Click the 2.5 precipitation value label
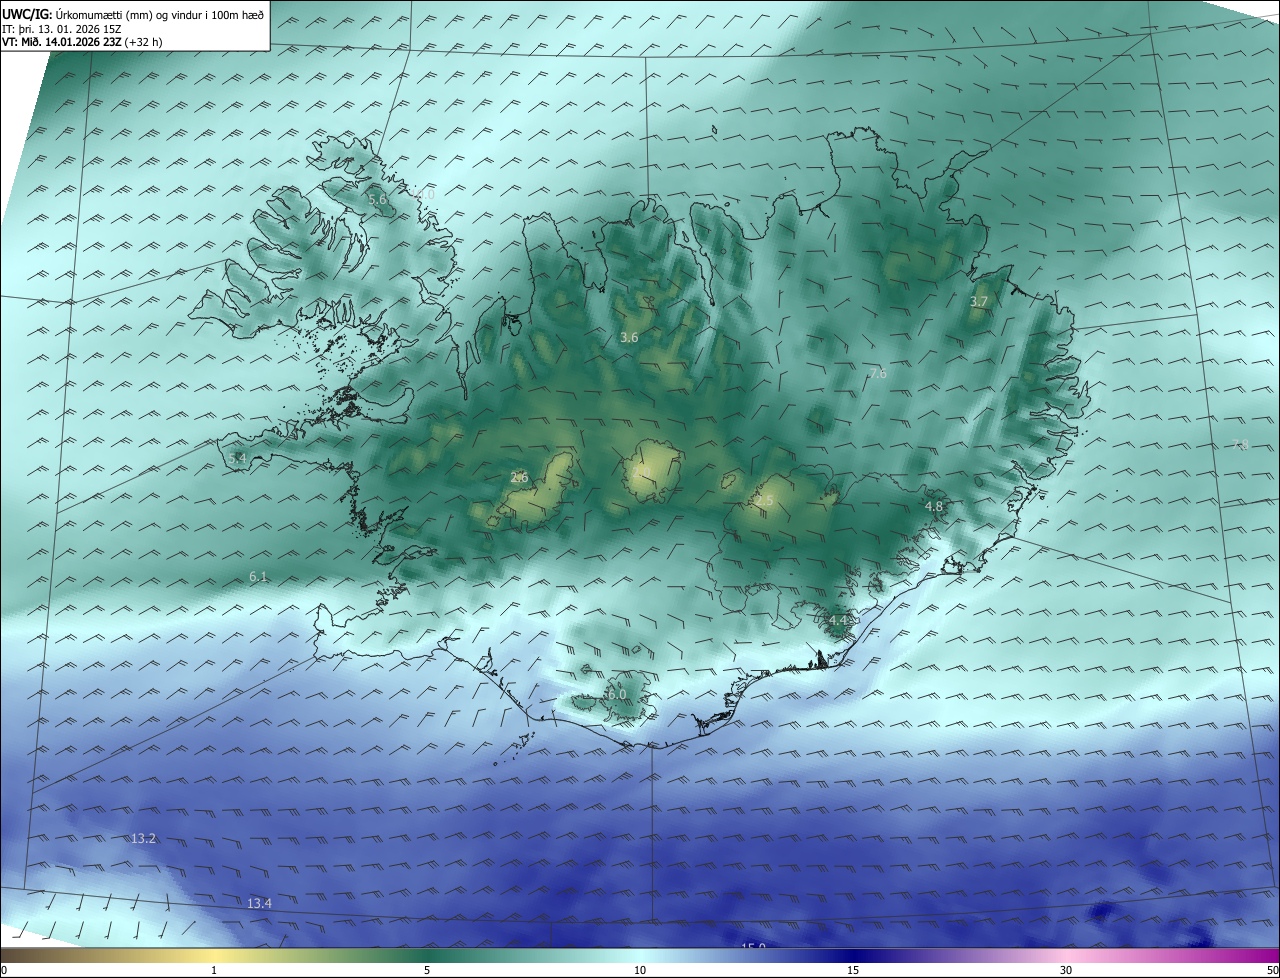This screenshot has height=978, width=1280. (765, 500)
